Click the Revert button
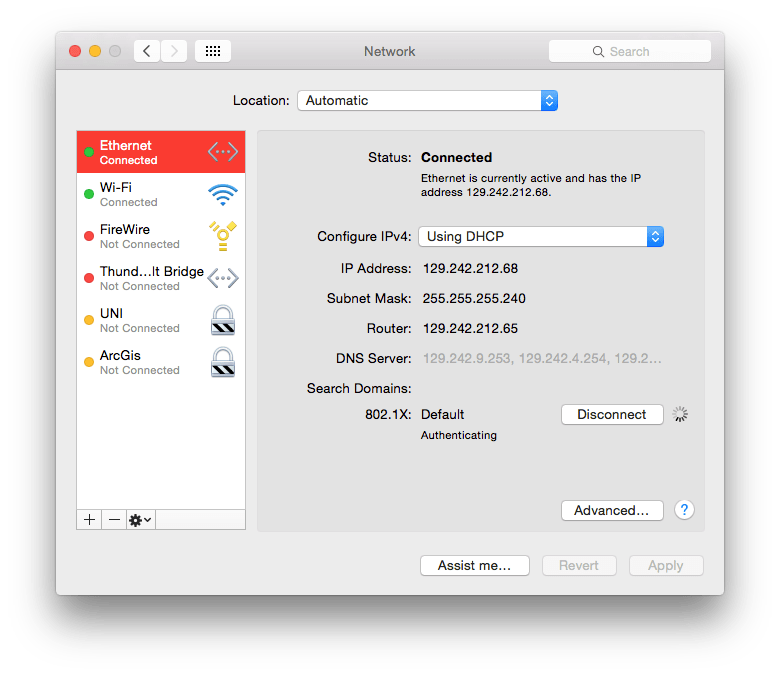Screen dimensions: 780x675 click(x=579, y=566)
